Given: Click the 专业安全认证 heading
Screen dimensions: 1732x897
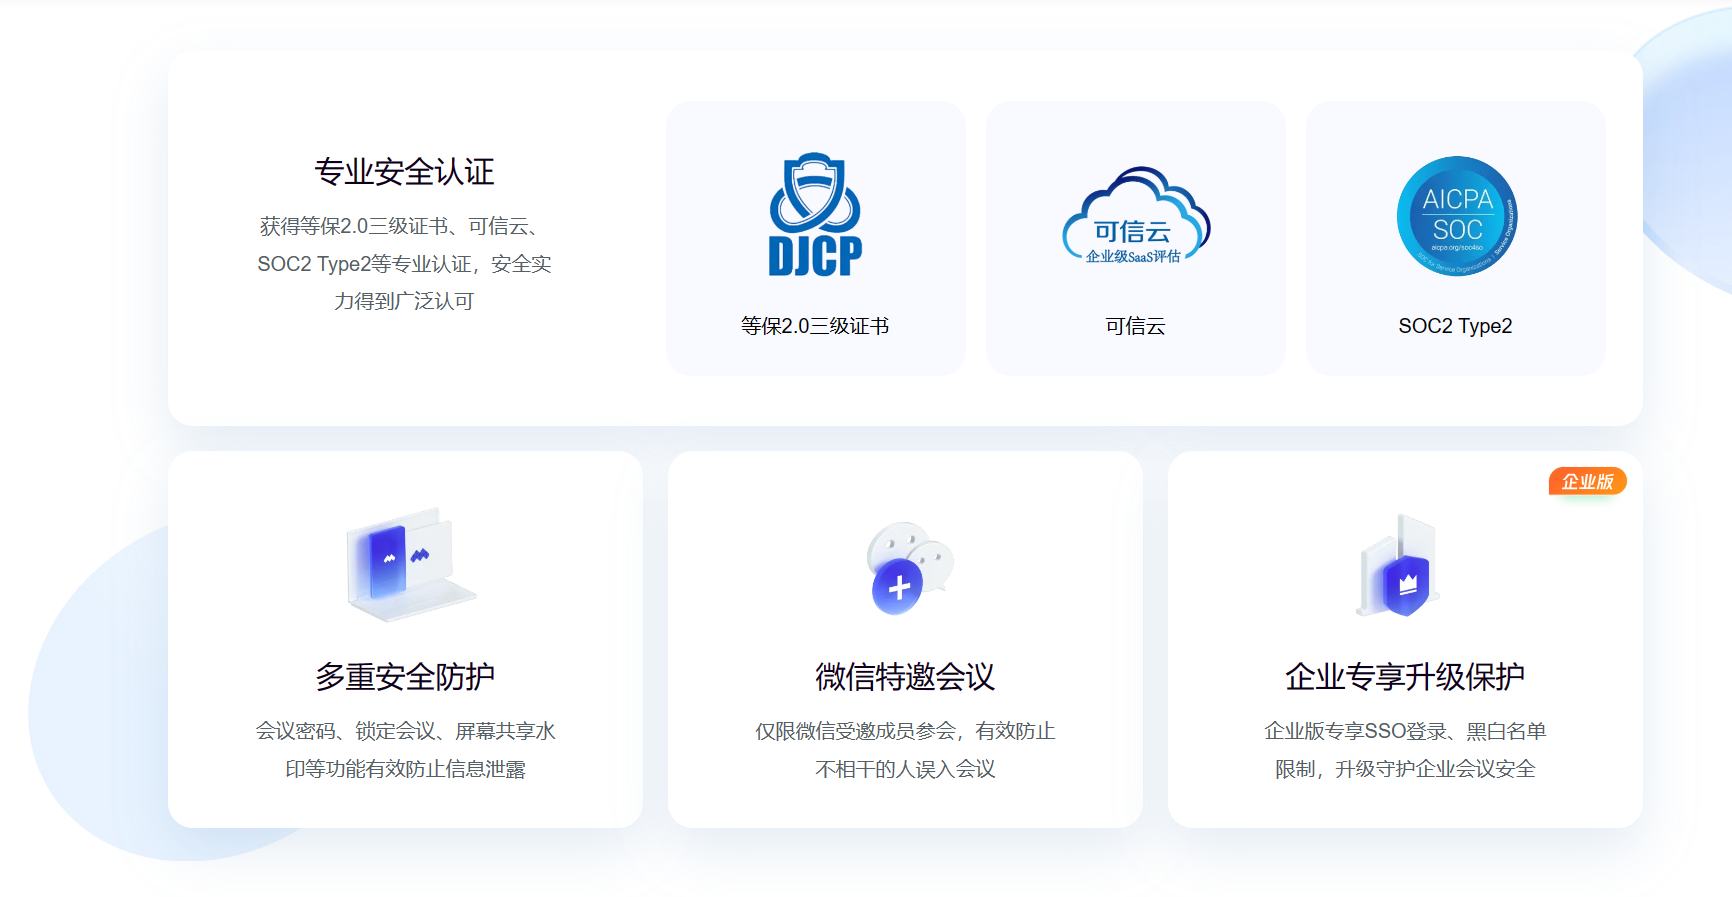Looking at the screenshot, I should pos(405,172).
